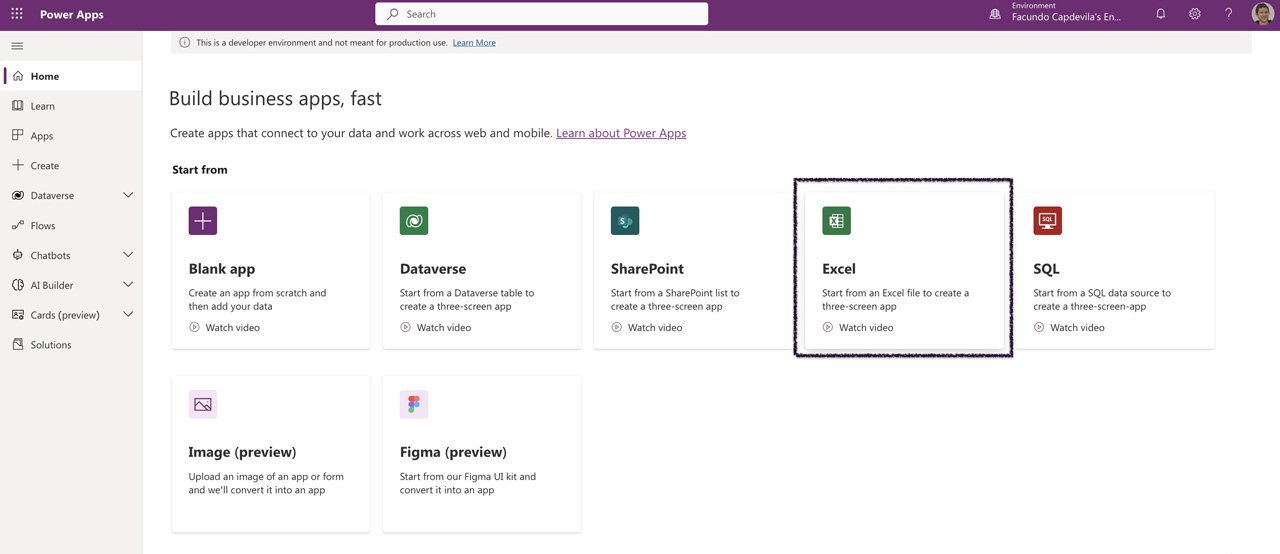Click the Dataverse icon in sidebar
This screenshot has width=1280, height=554.
[x=18, y=196]
